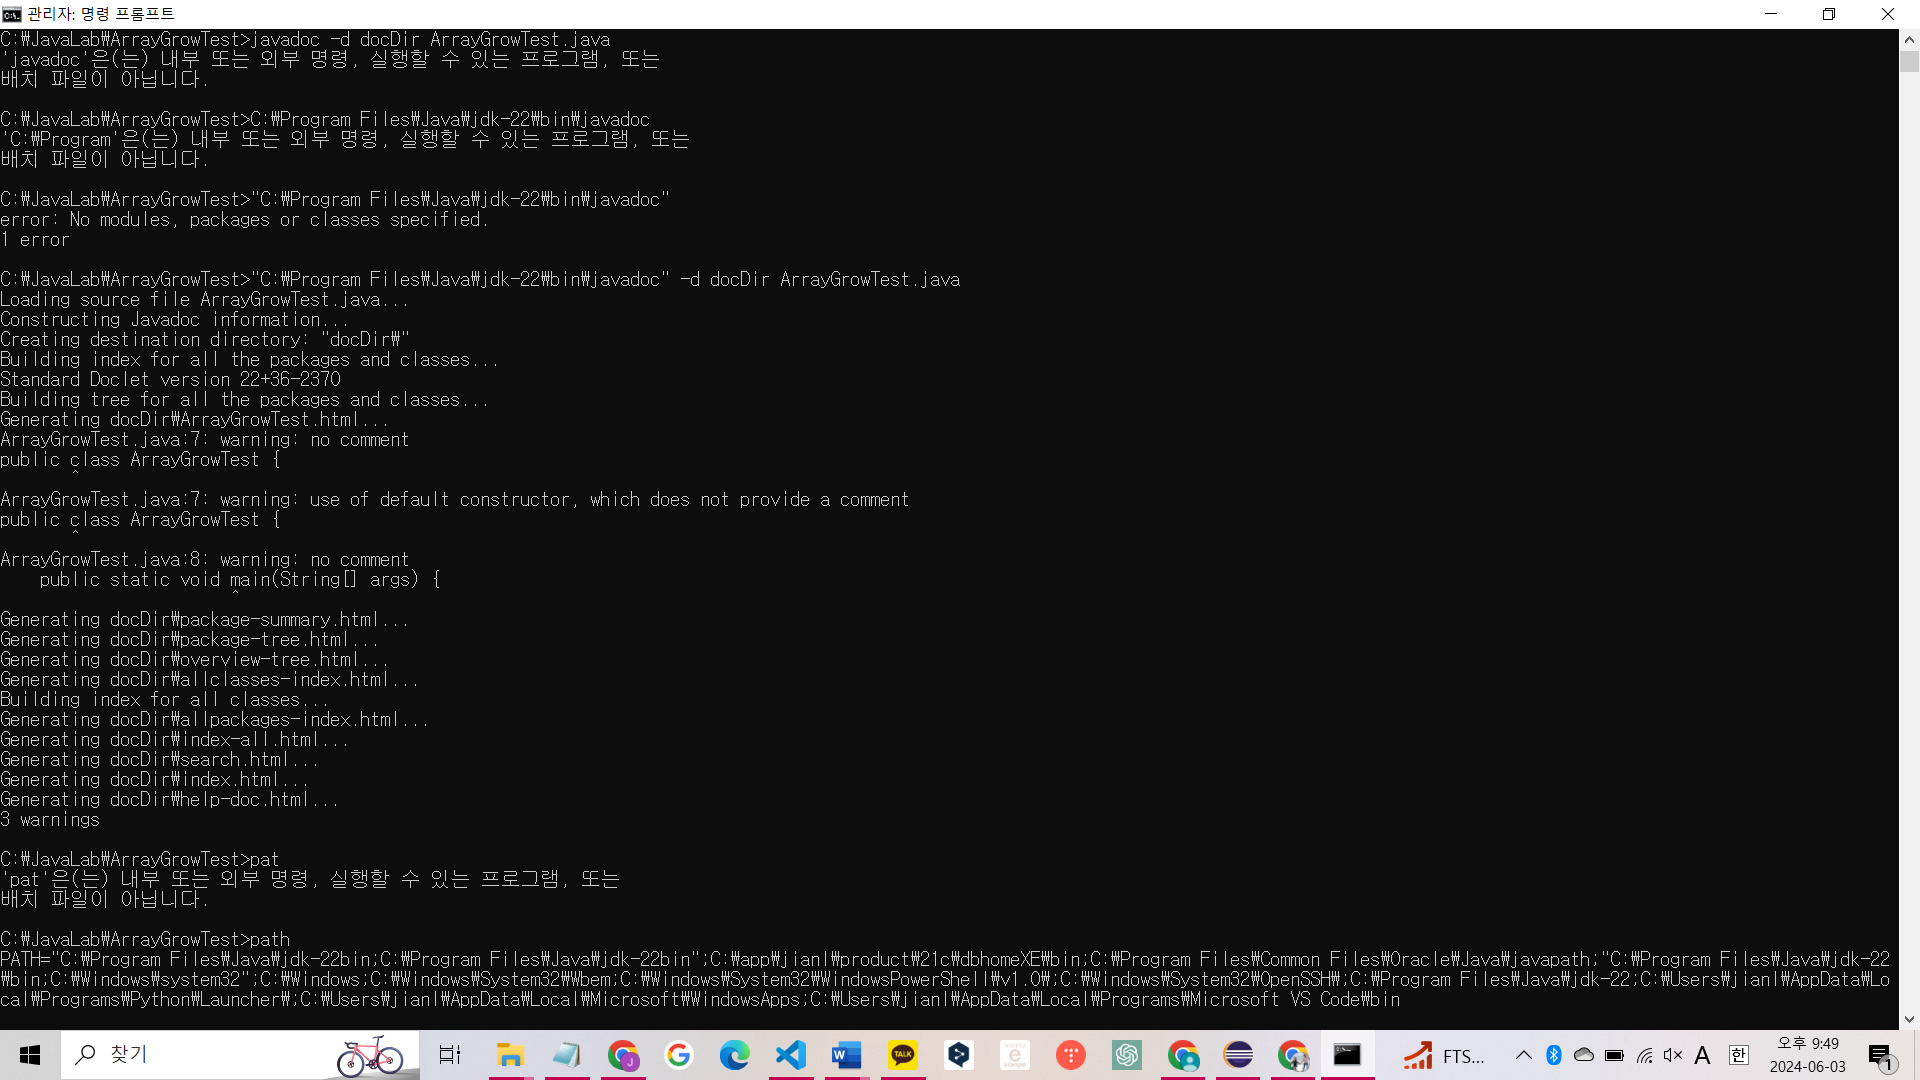Expand hidden system tray icons chevron
1920x1080 pixels.
coord(1523,1055)
